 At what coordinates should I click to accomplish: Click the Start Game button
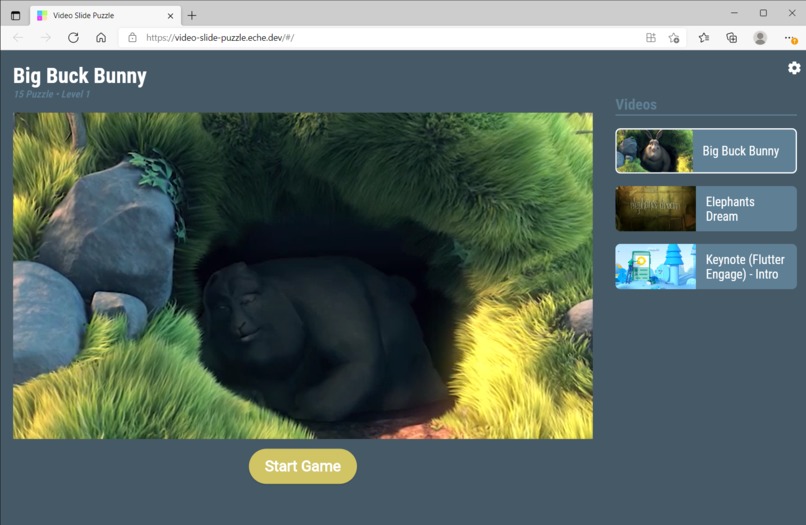(x=303, y=466)
